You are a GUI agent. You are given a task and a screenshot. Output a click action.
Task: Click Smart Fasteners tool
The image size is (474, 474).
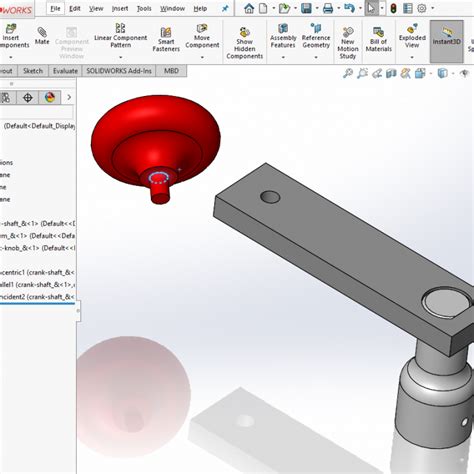[166, 40]
